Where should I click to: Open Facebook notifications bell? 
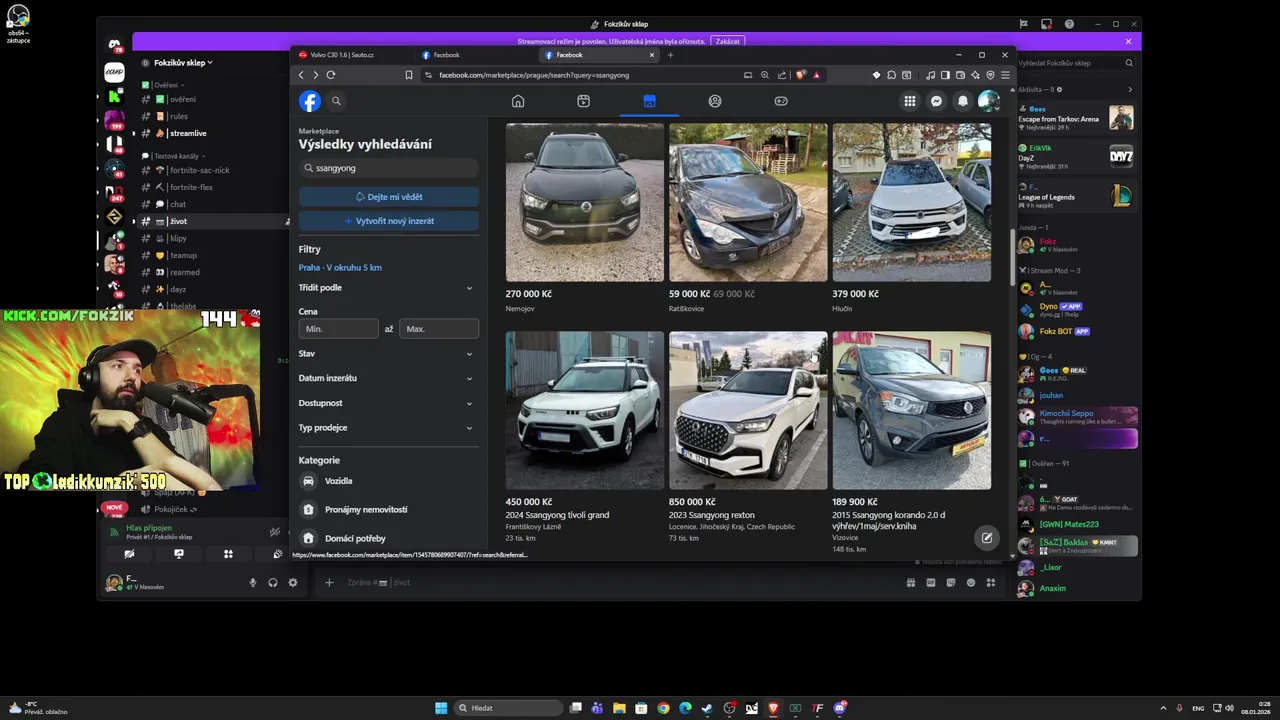[962, 101]
